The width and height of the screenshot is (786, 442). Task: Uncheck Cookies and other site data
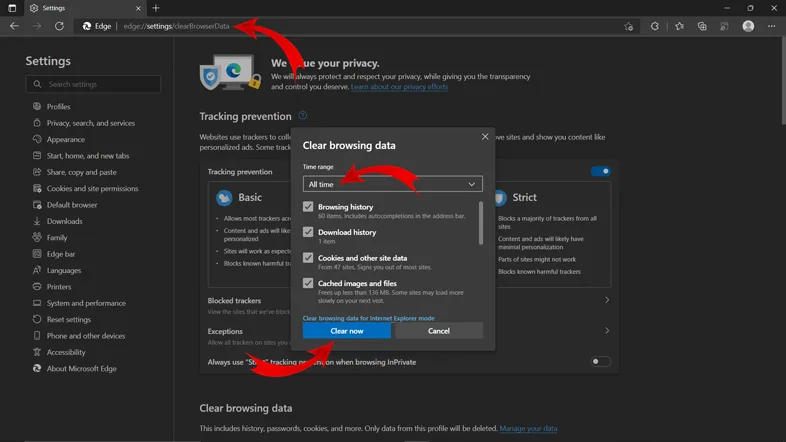click(x=308, y=258)
